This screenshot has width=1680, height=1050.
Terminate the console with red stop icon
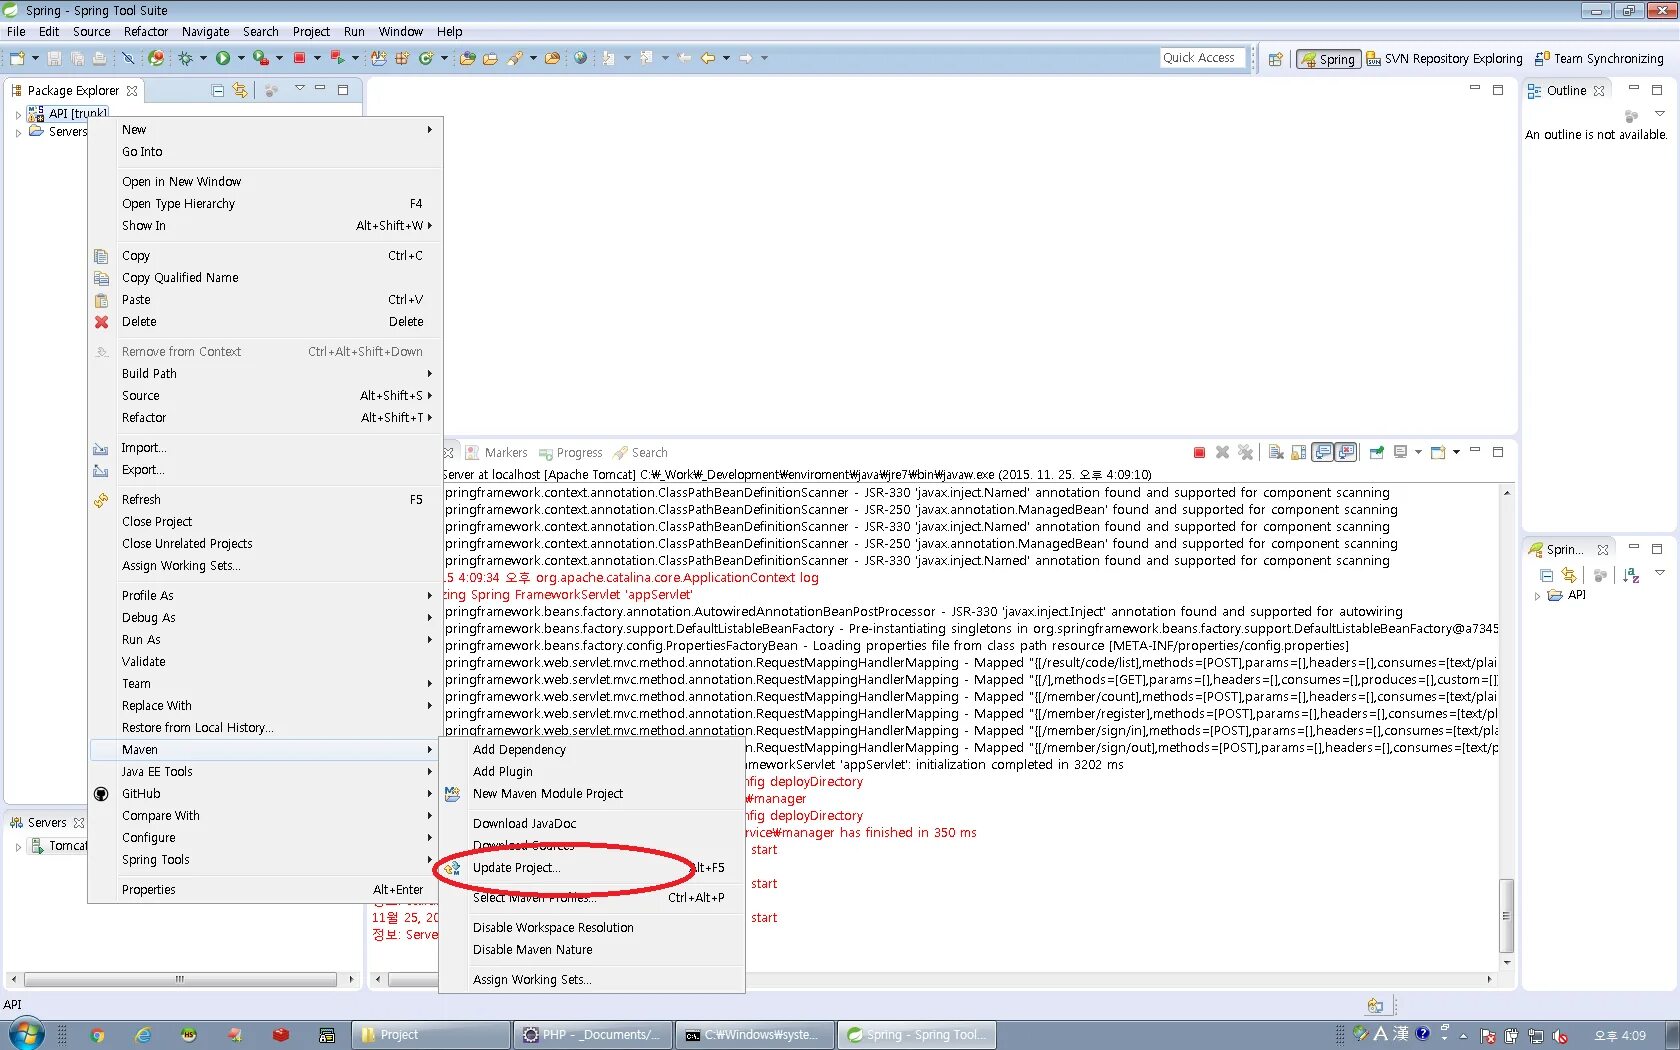(1199, 453)
